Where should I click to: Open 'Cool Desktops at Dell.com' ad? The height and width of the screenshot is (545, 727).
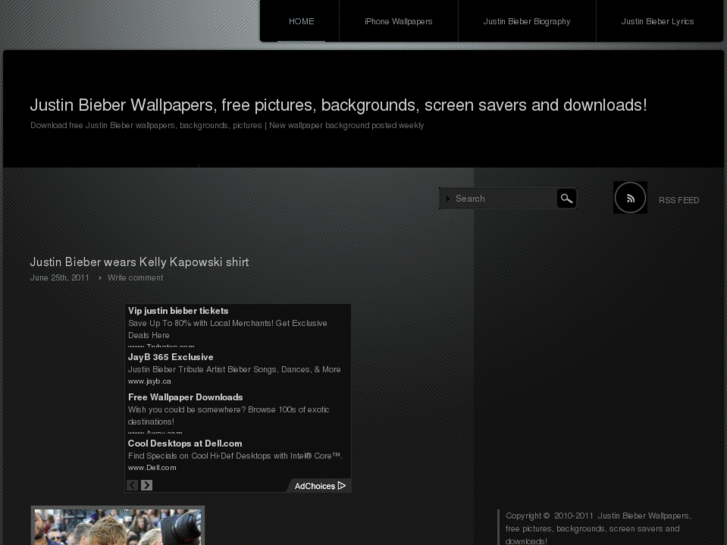point(185,443)
